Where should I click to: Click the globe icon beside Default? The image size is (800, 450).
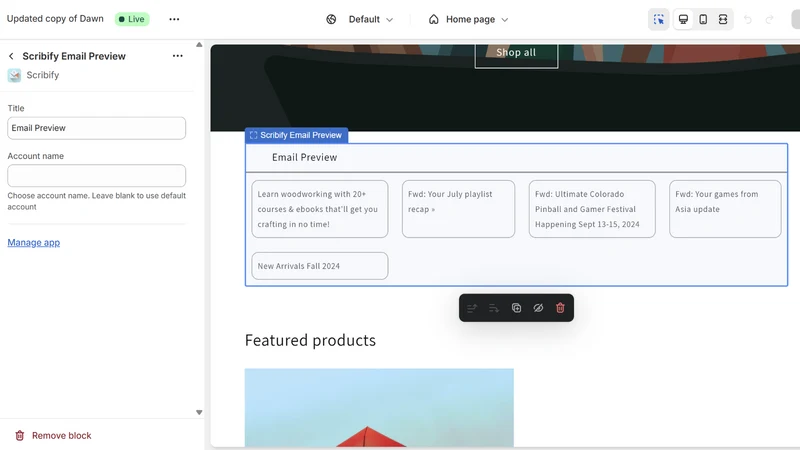331,19
